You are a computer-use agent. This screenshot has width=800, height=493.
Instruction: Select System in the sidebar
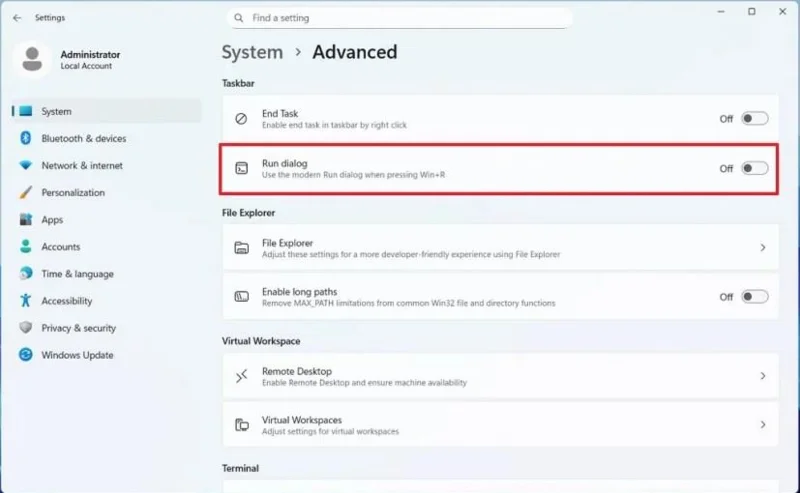point(107,111)
